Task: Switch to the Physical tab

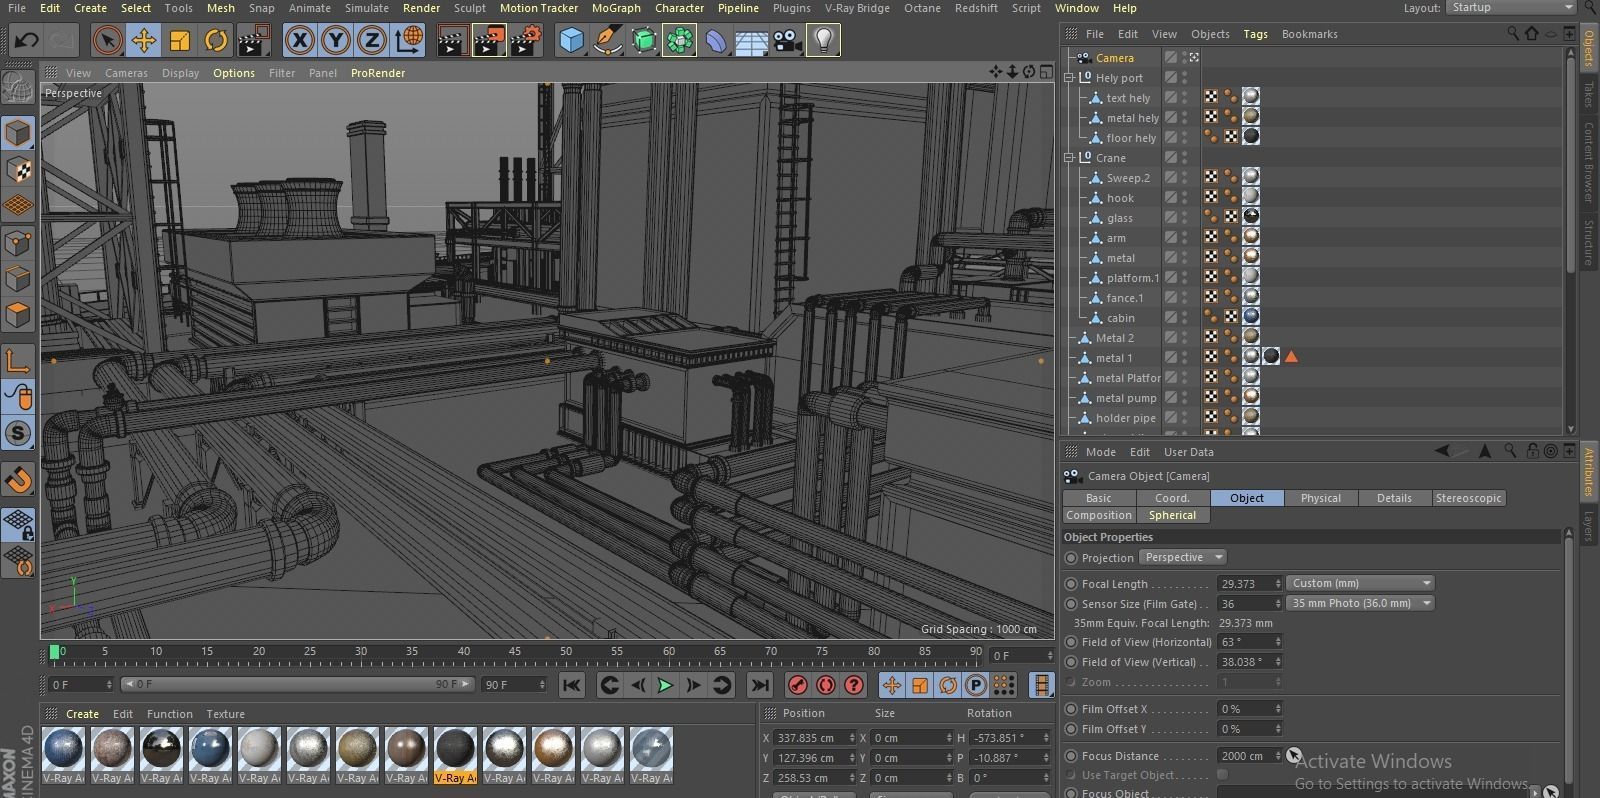Action: [x=1320, y=498]
